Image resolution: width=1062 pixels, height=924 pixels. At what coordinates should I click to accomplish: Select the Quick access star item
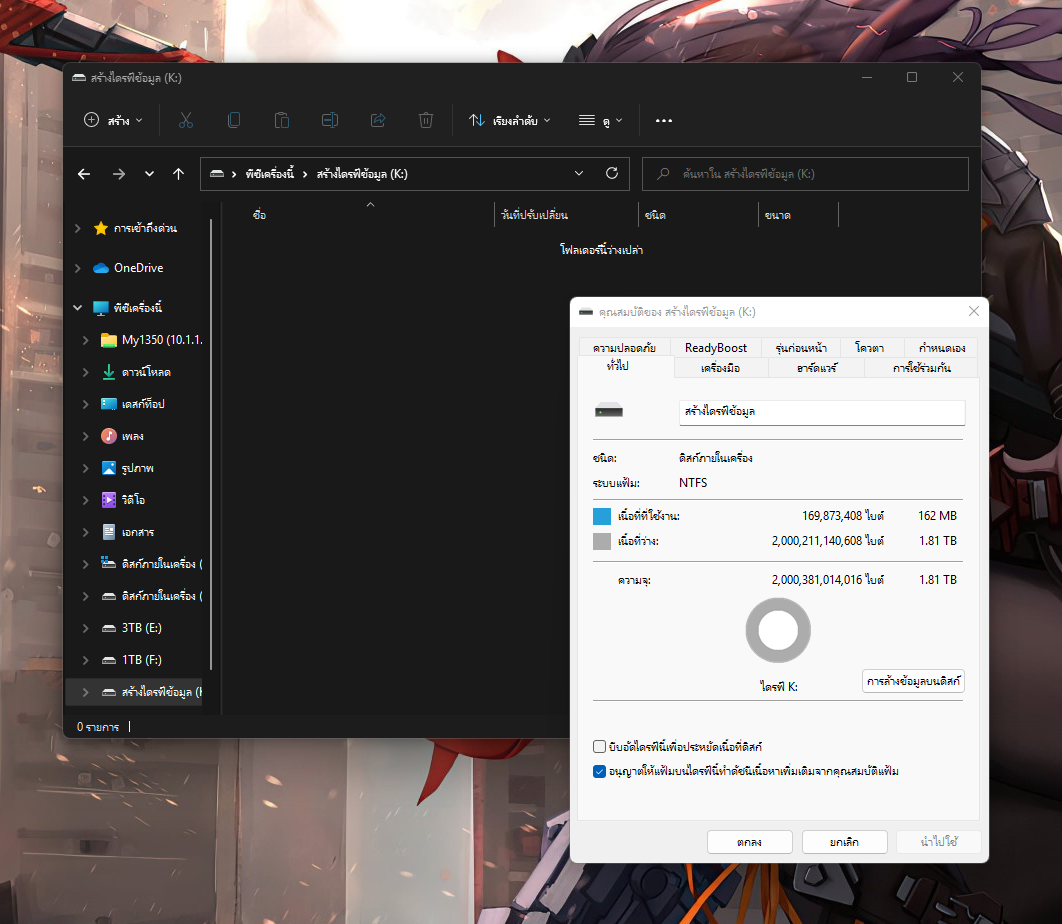135,228
